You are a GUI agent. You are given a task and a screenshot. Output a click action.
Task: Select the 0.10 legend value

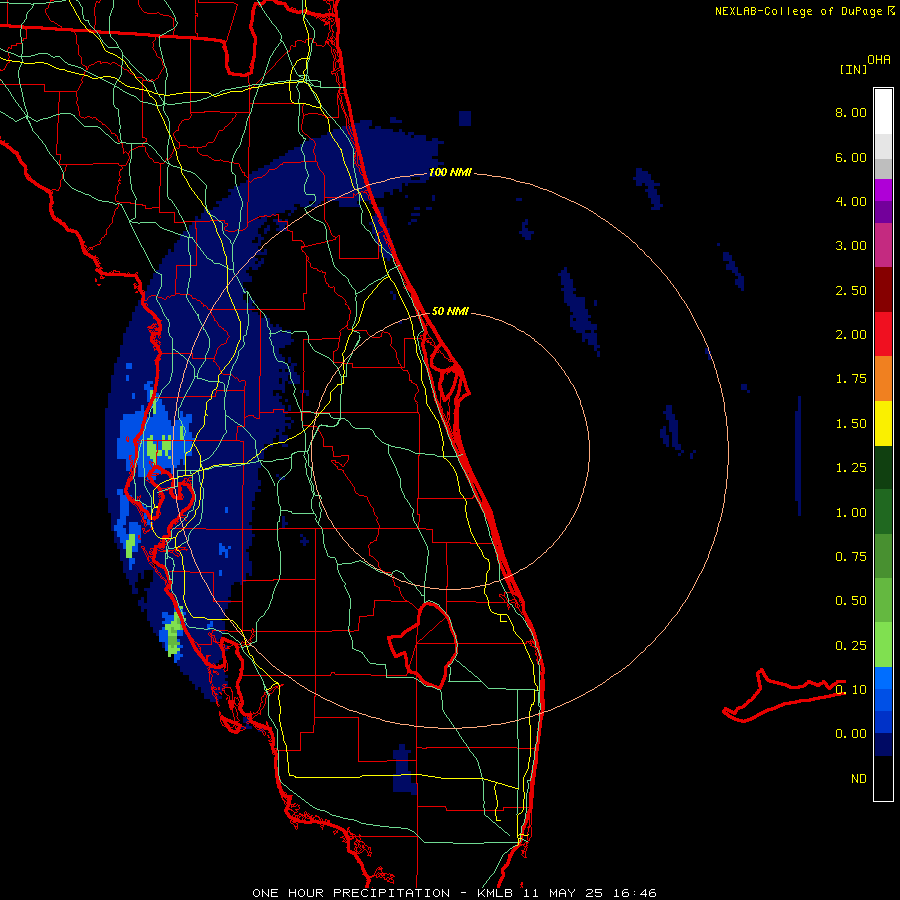point(851,690)
